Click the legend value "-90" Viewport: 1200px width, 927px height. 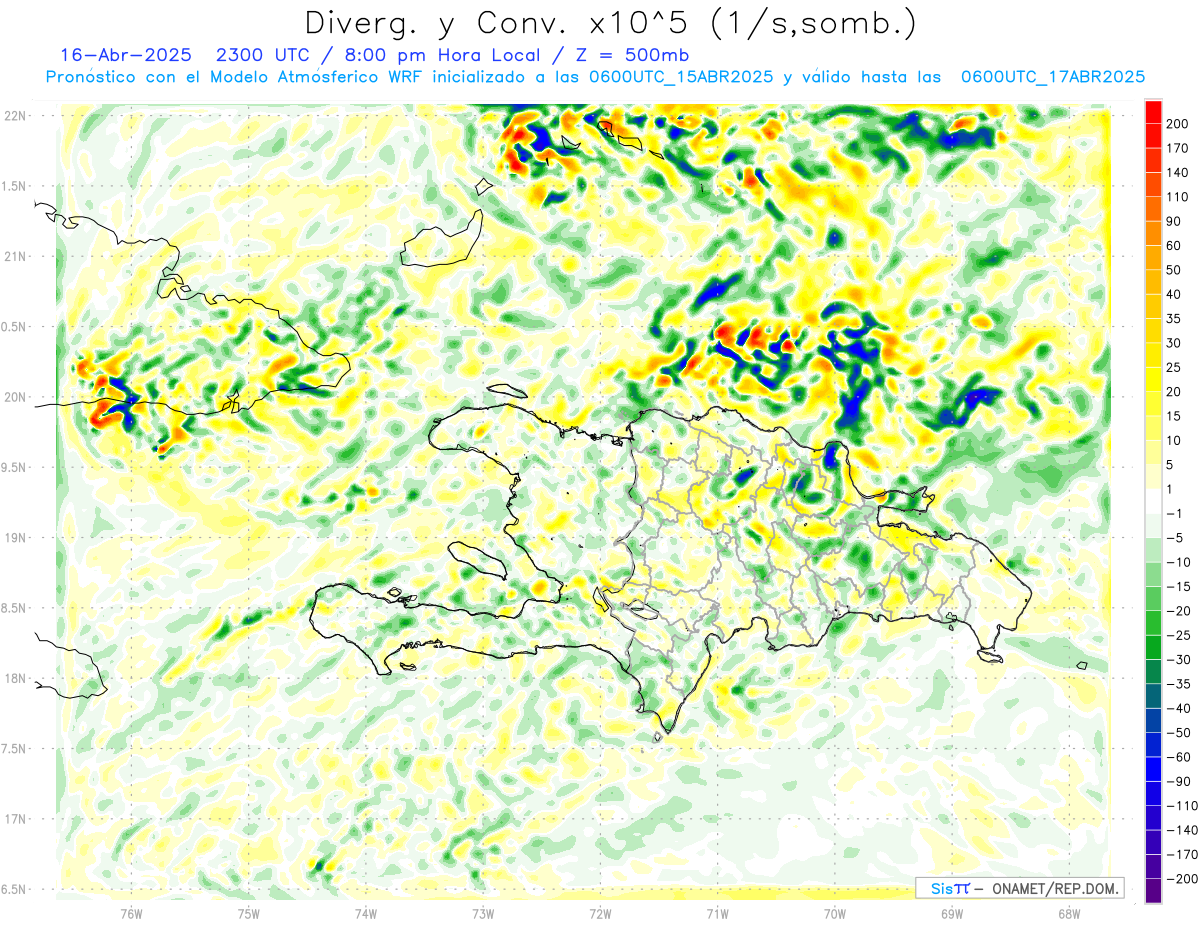coord(1178,782)
